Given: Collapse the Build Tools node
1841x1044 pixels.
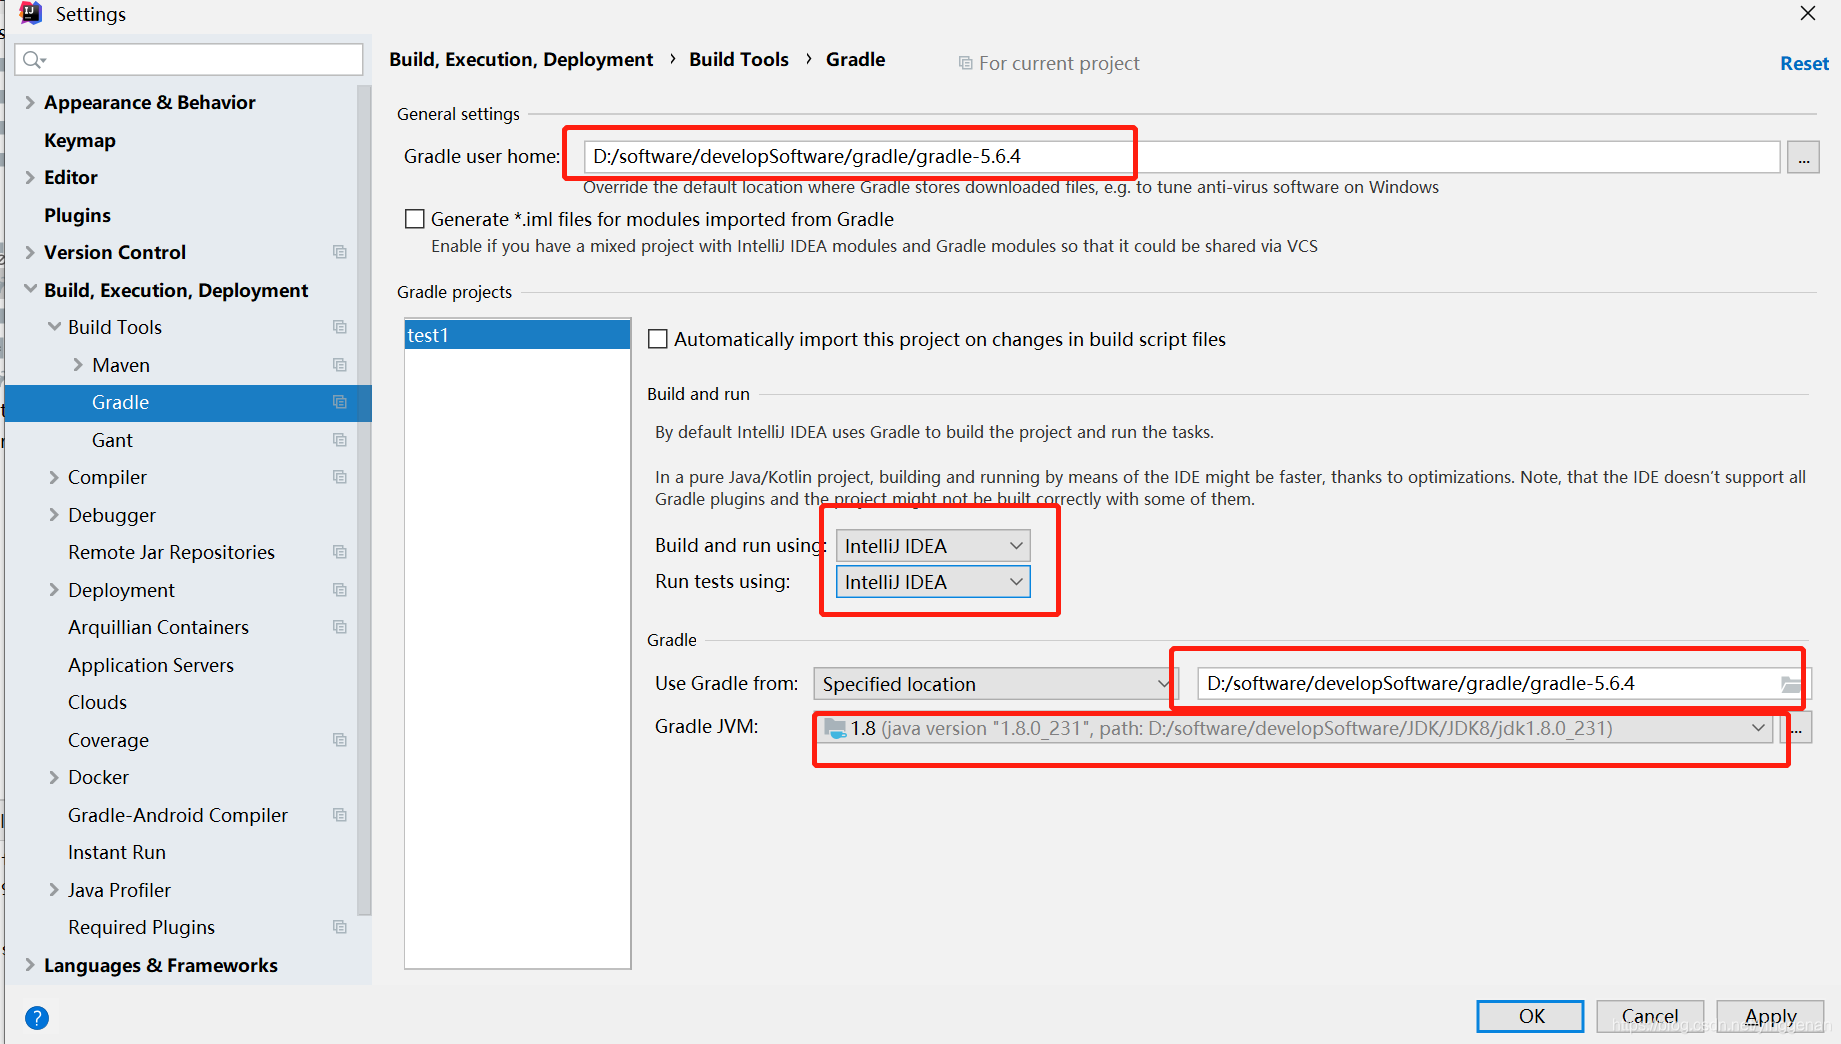Looking at the screenshot, I should (54, 327).
